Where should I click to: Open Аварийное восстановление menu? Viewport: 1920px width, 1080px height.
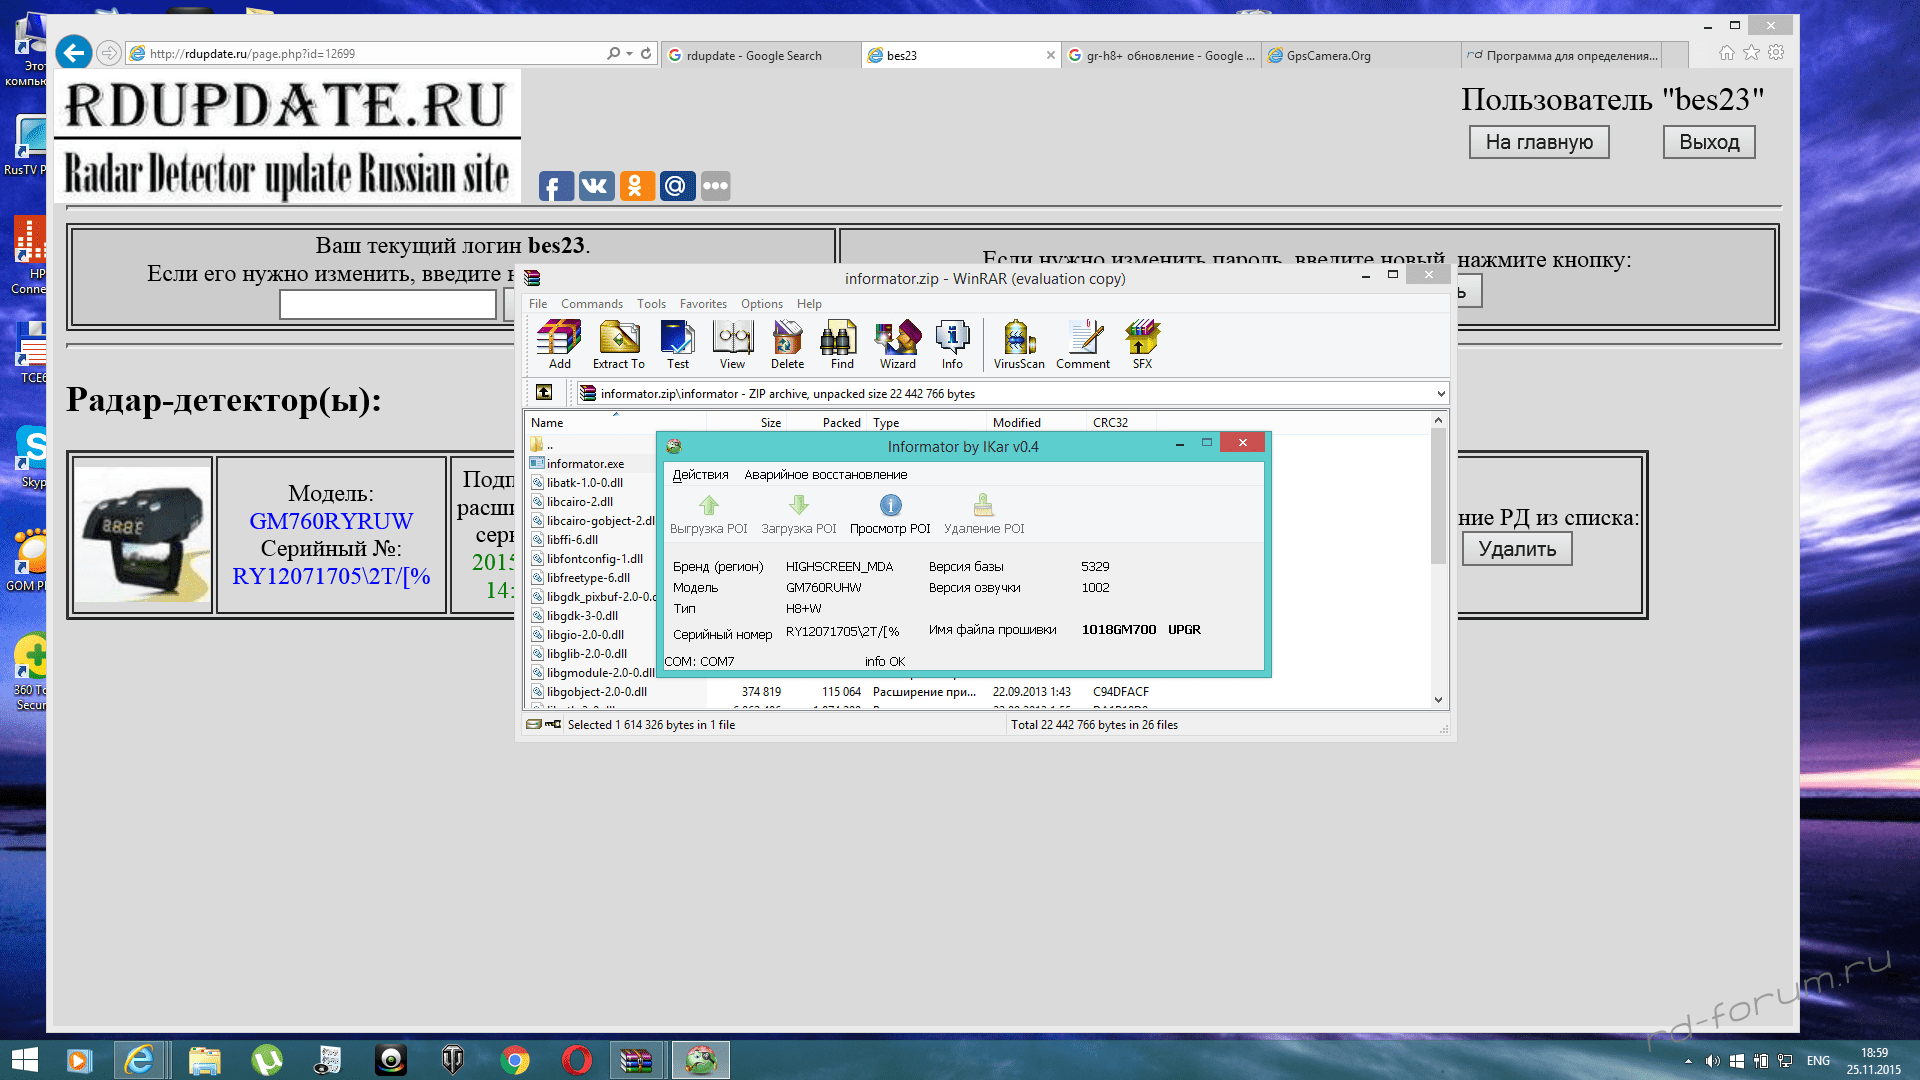click(826, 475)
